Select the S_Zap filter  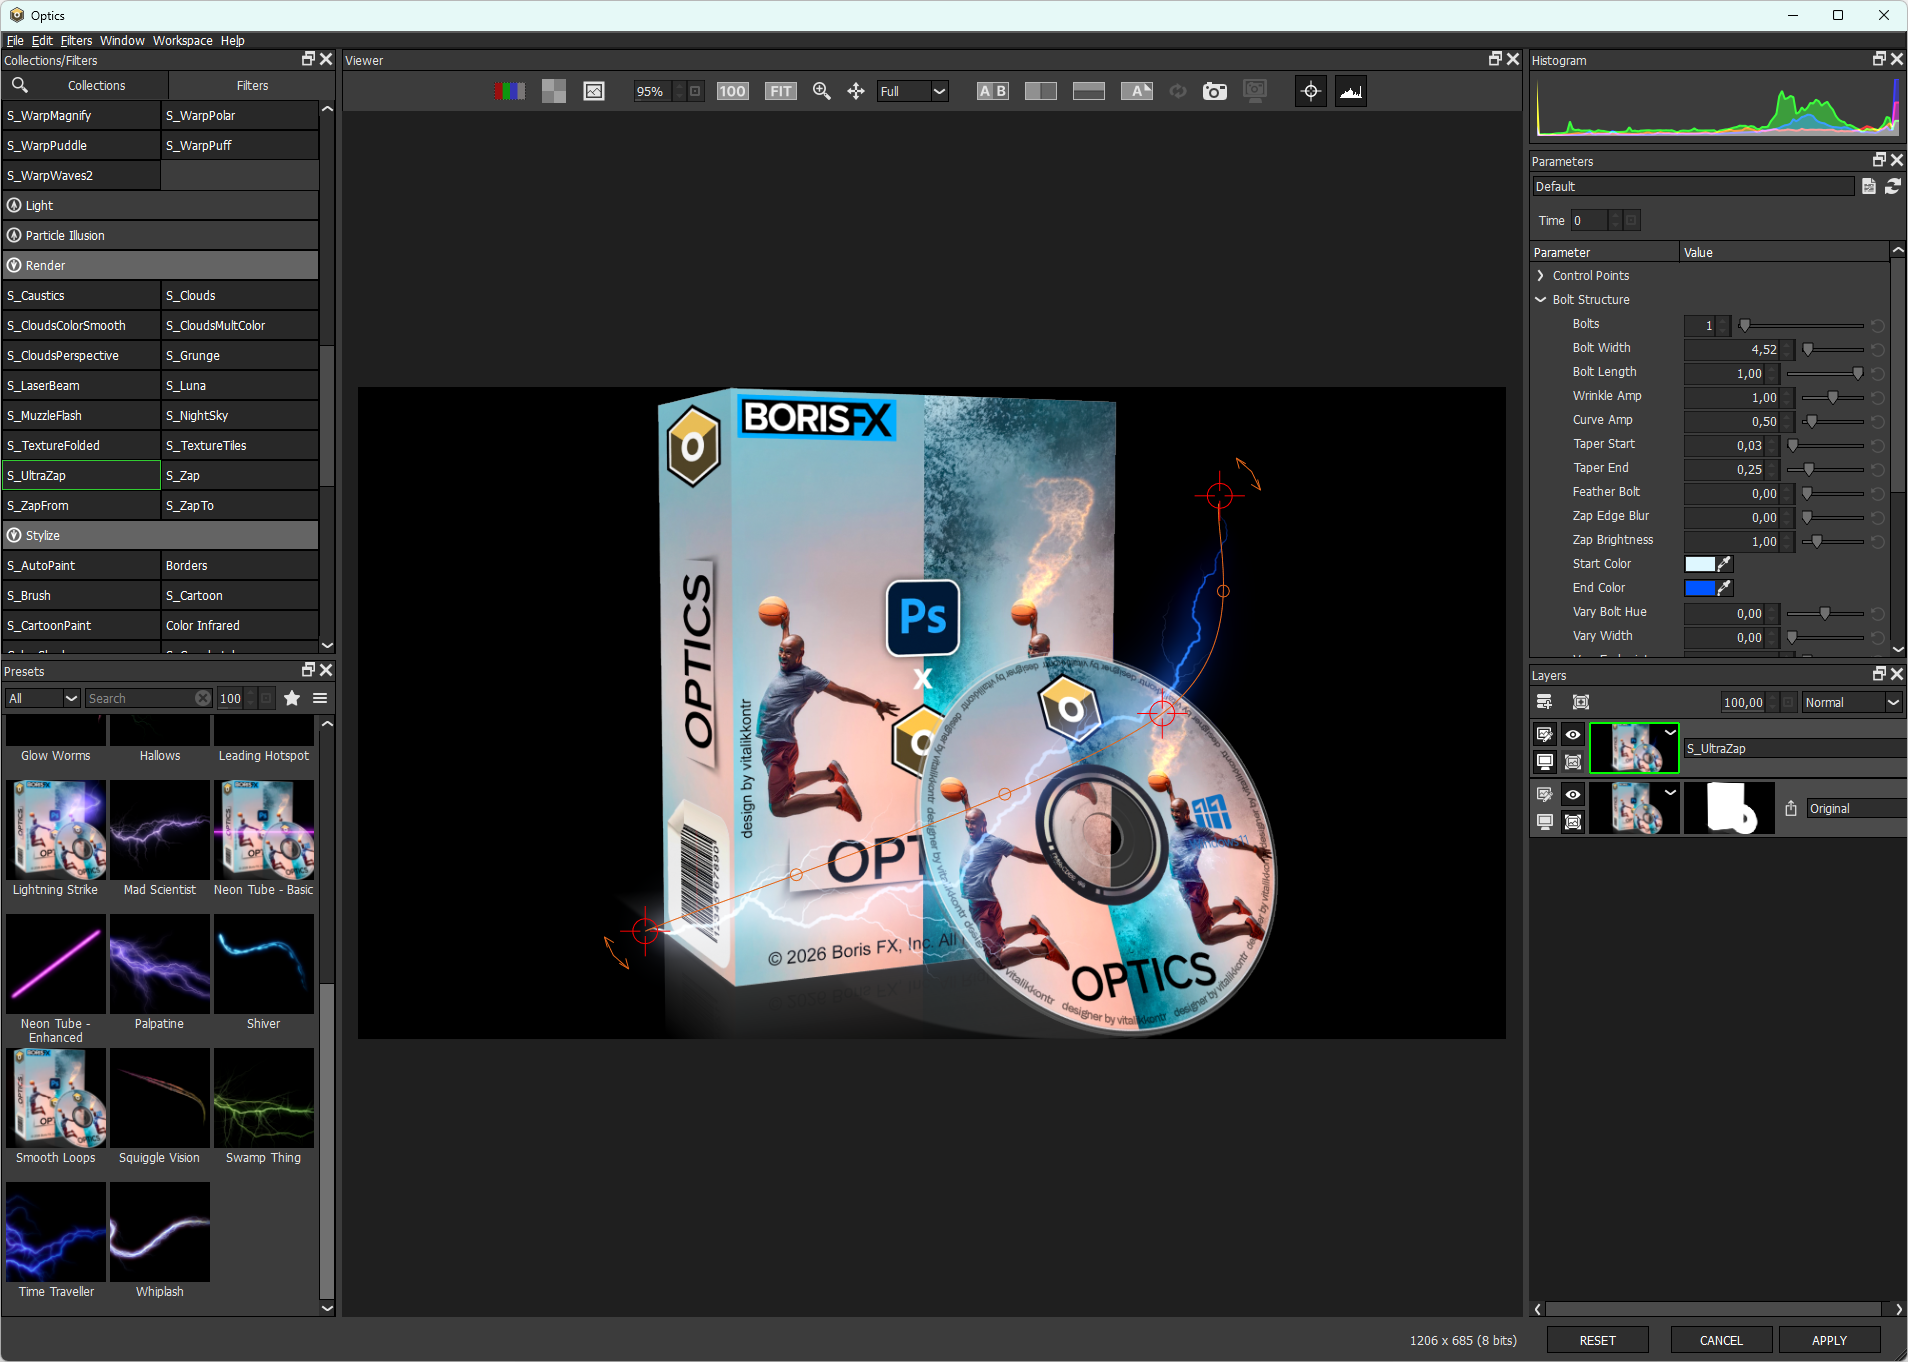tap(240, 476)
